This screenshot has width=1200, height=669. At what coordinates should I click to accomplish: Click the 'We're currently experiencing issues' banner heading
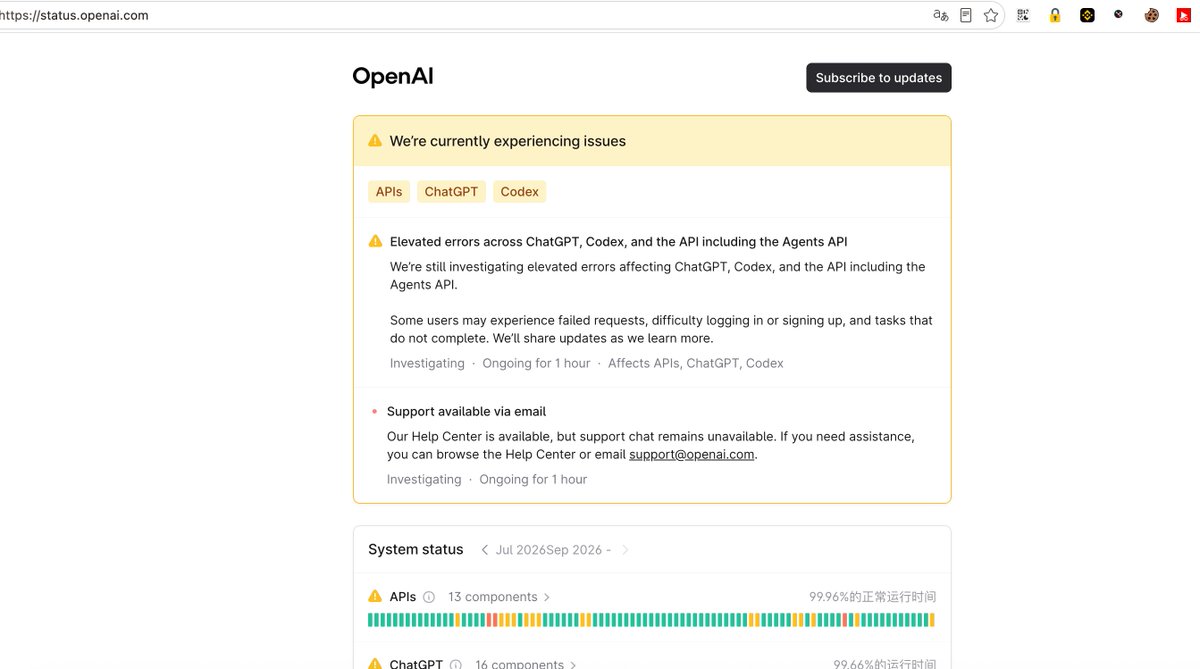pos(508,141)
